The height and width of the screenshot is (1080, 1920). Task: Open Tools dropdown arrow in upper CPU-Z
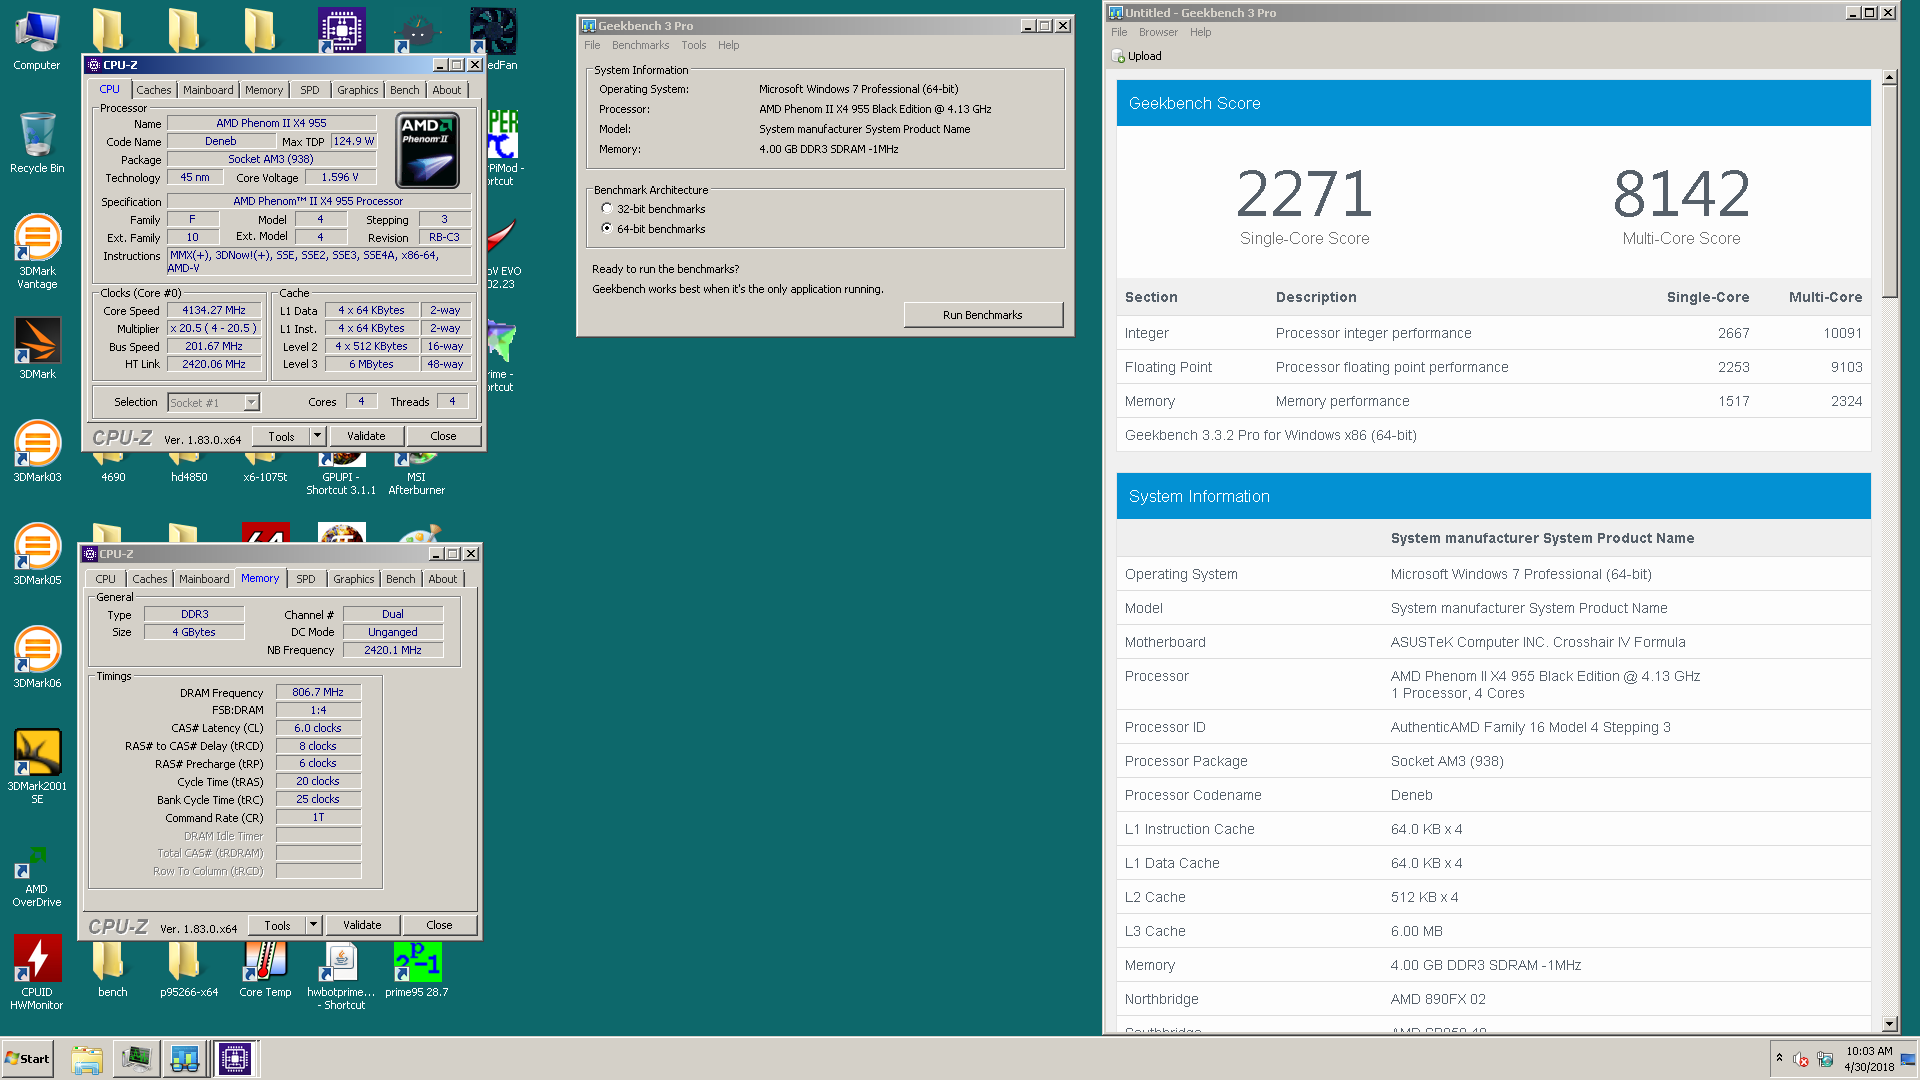pyautogui.click(x=317, y=436)
